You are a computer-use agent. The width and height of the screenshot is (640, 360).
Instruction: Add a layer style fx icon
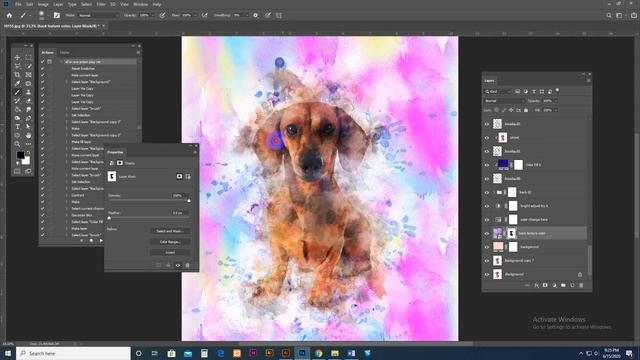536,285
